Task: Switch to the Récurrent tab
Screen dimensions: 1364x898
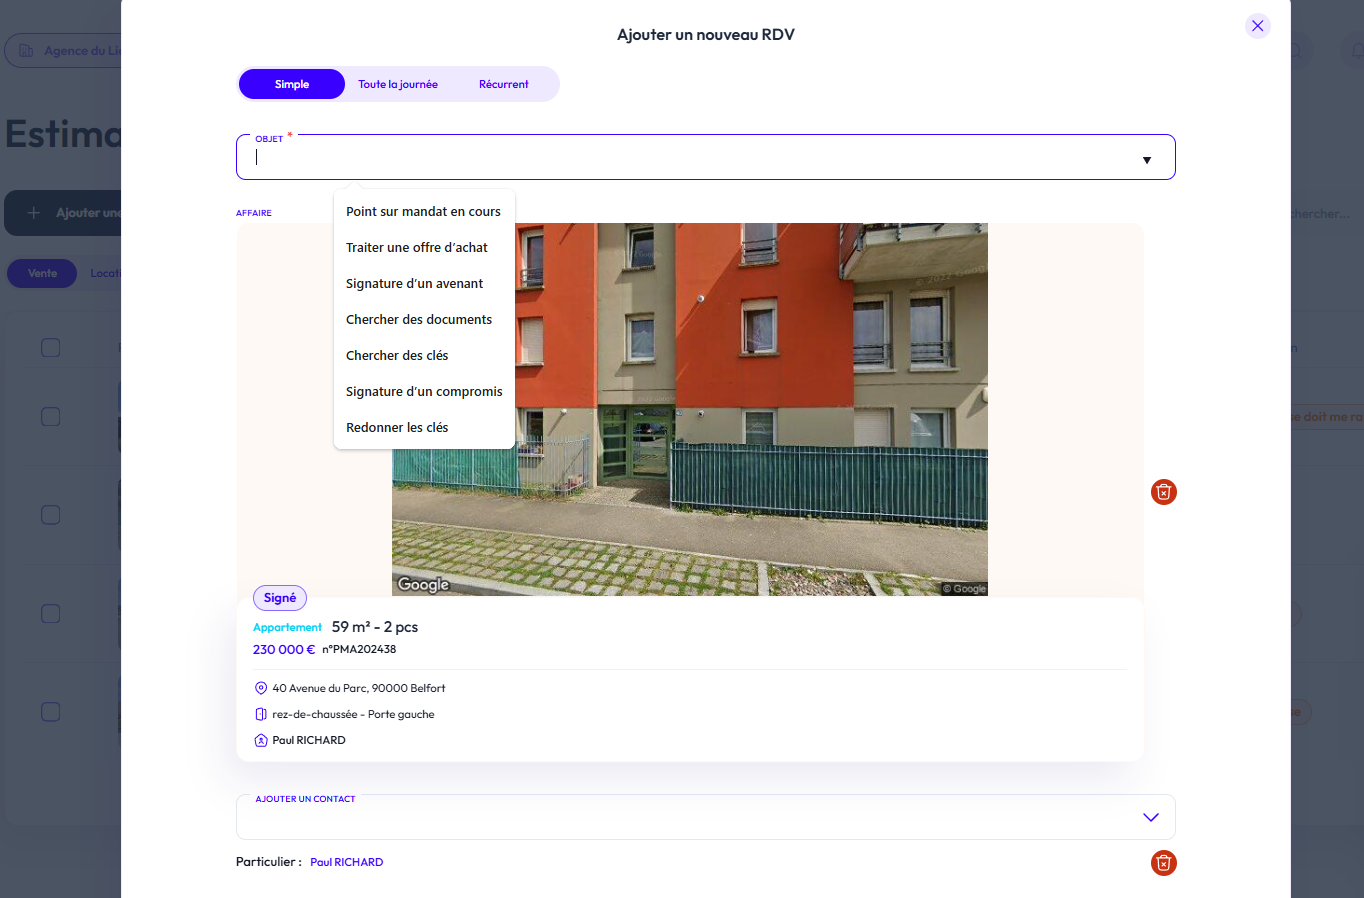Action: 503,84
